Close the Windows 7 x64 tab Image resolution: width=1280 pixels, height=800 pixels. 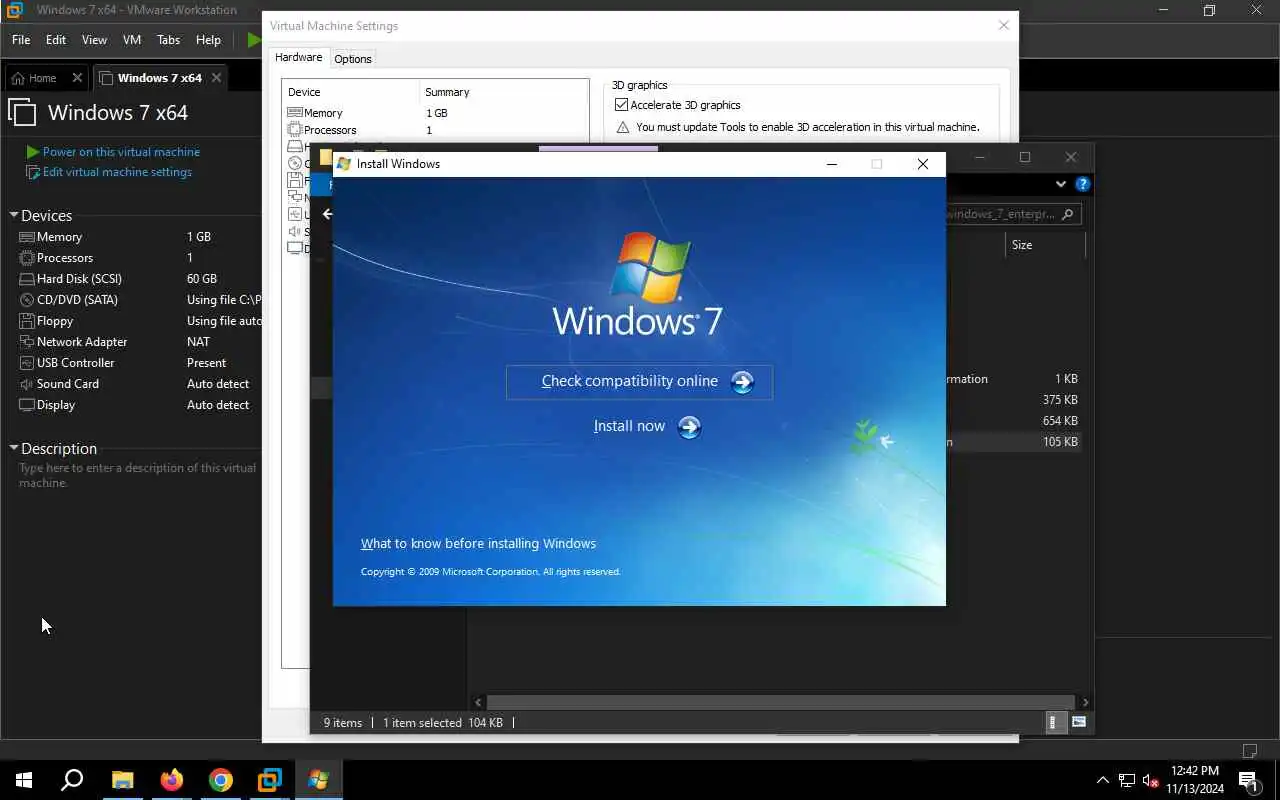click(x=216, y=78)
